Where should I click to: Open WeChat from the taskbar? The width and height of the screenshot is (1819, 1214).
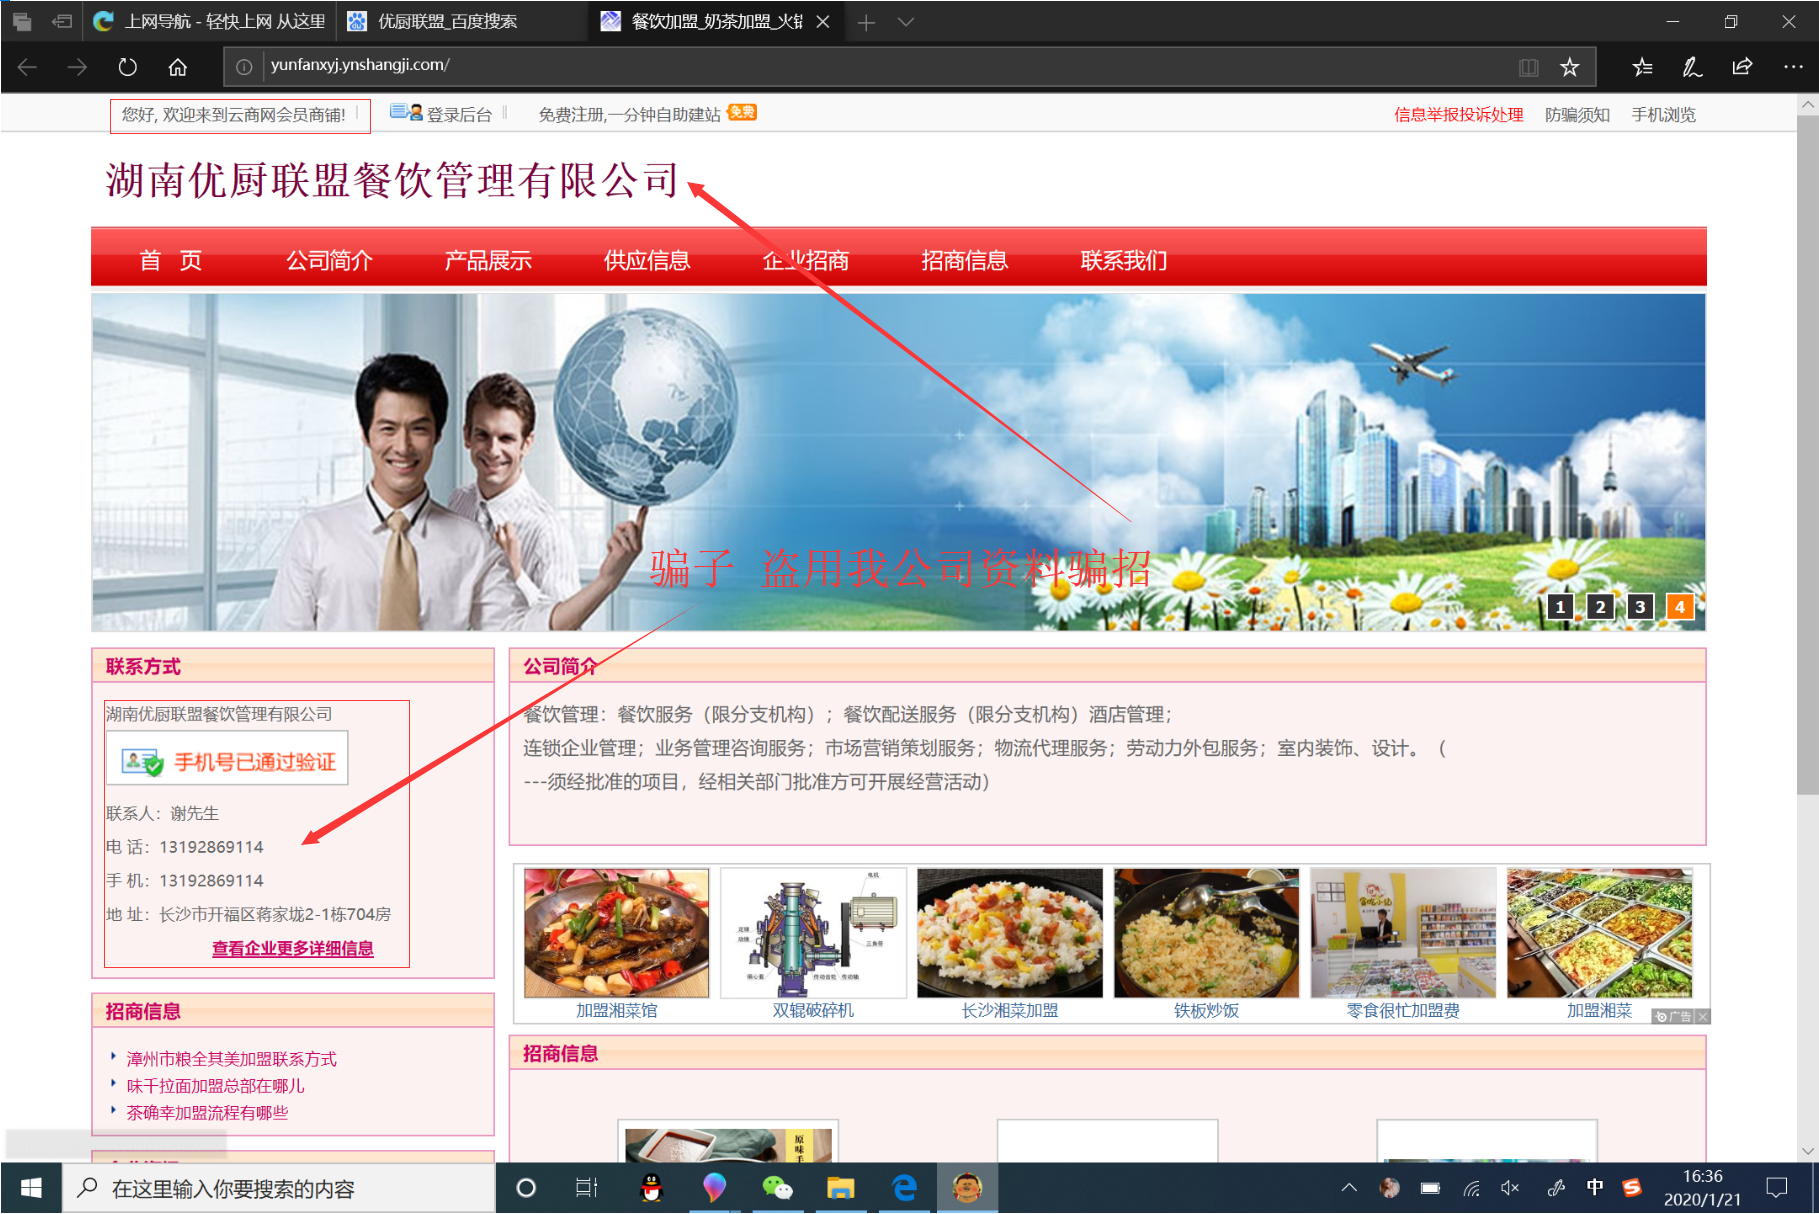777,1187
